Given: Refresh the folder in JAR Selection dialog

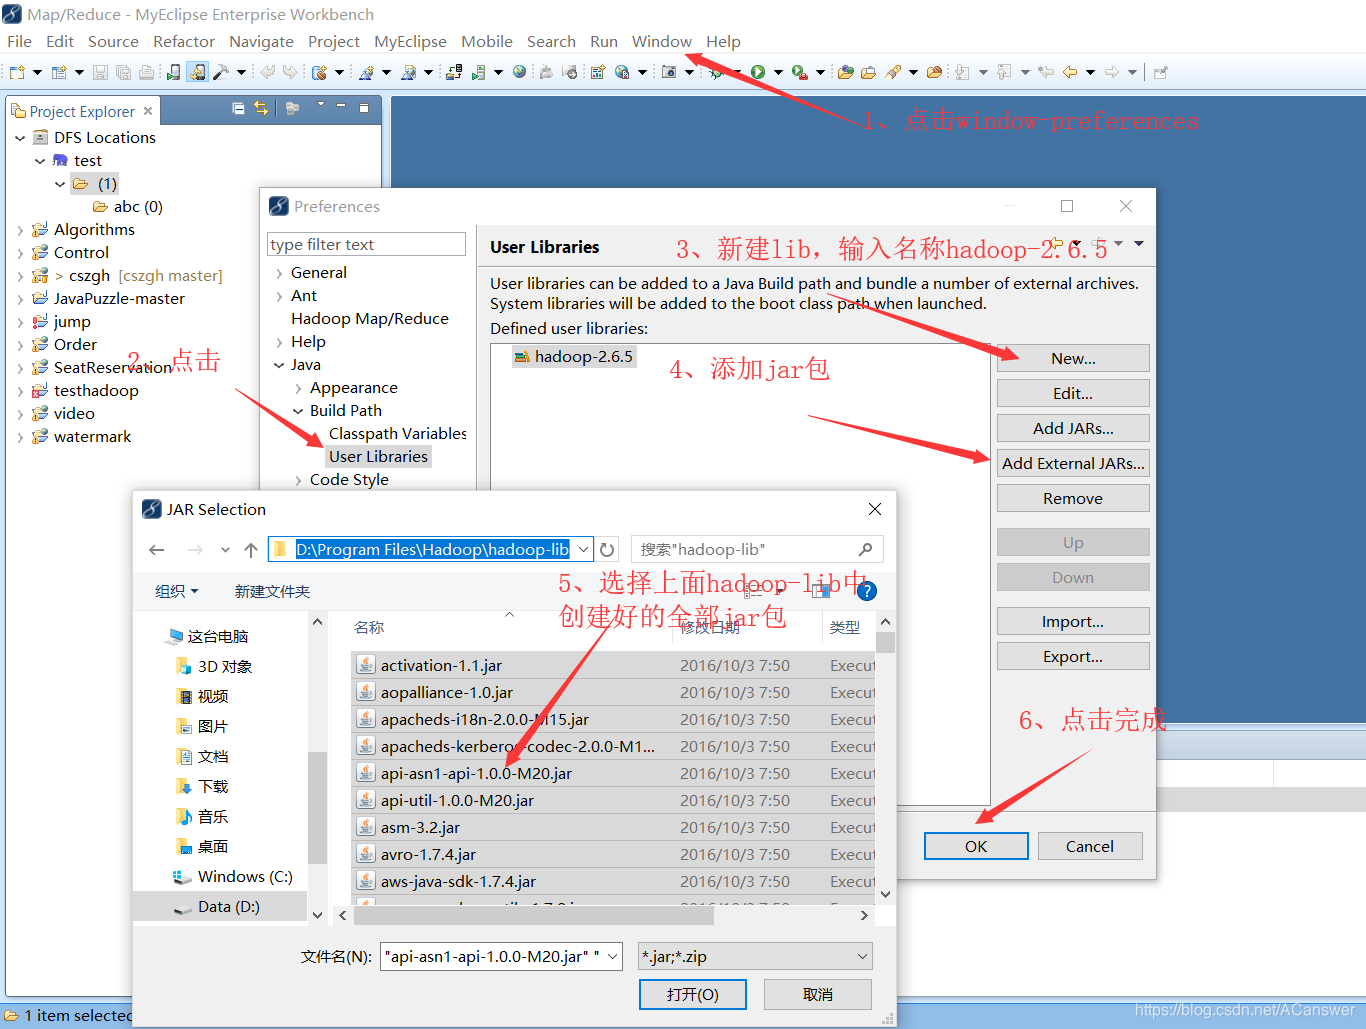Looking at the screenshot, I should tap(607, 550).
